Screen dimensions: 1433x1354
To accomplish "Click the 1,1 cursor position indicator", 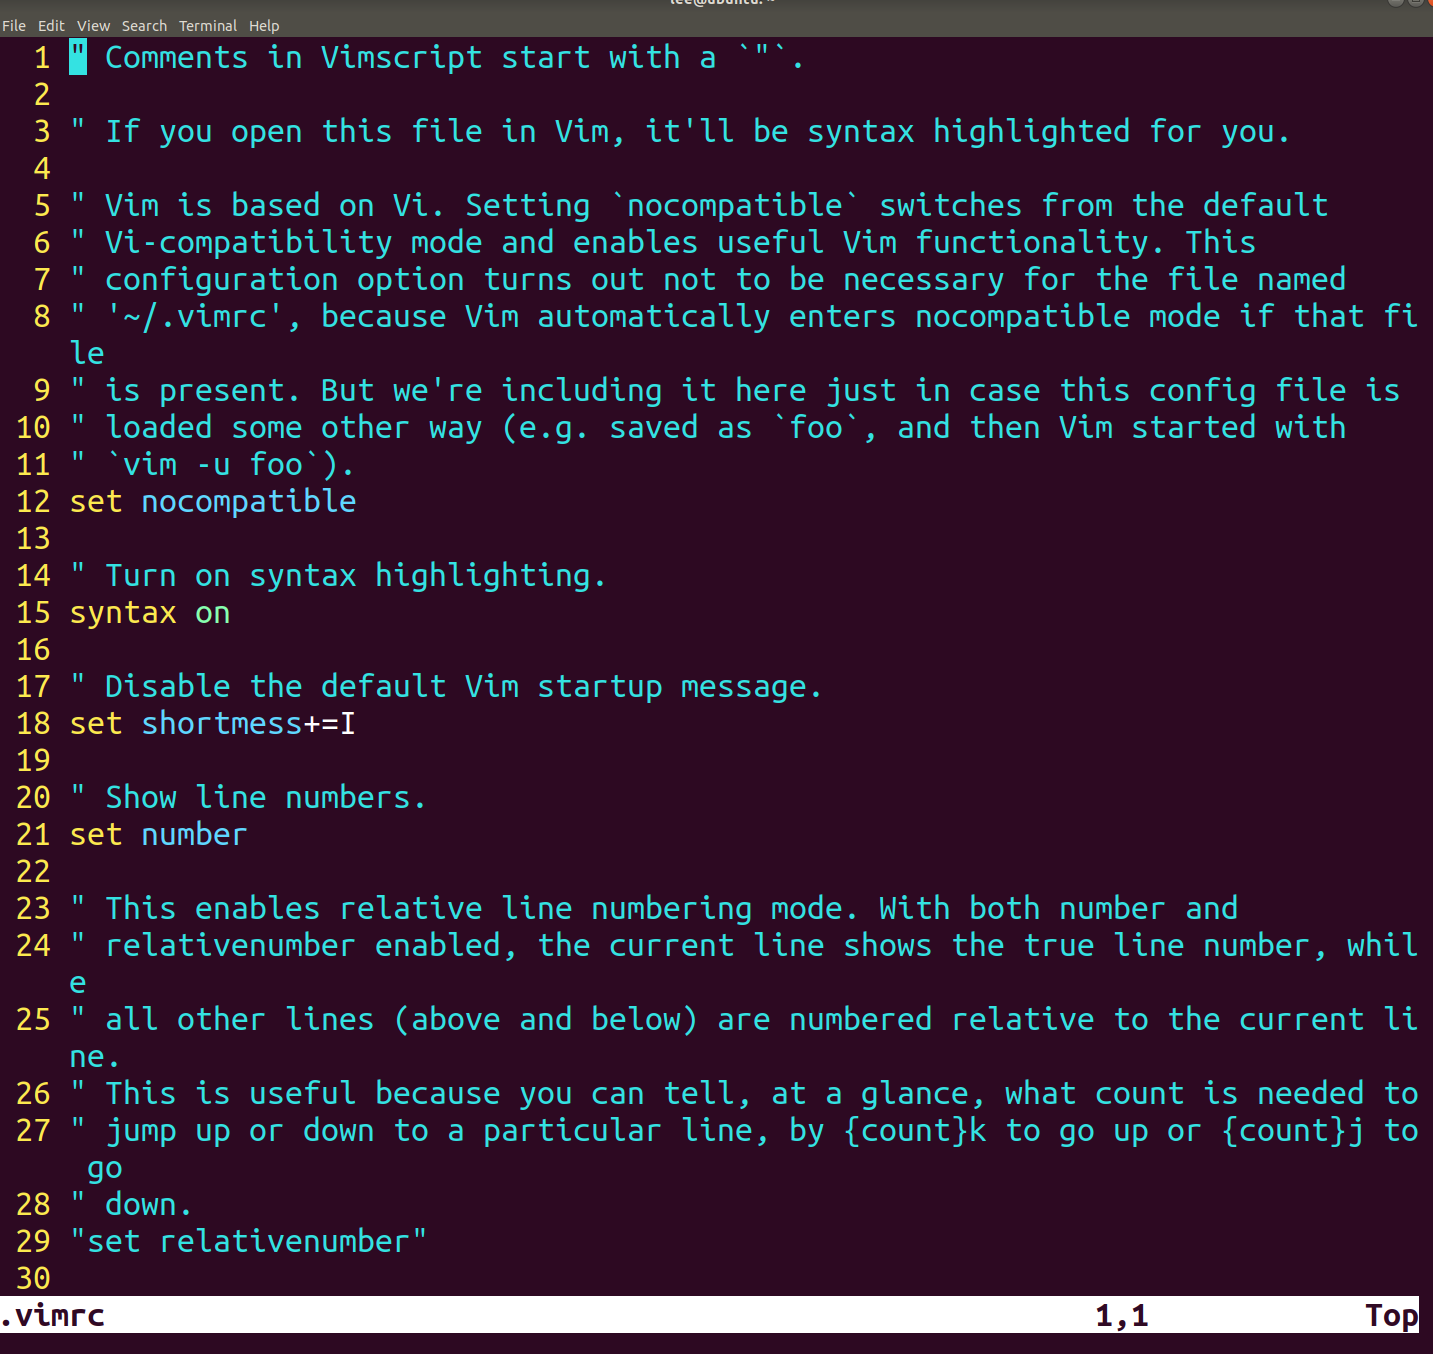I will 1122,1315.
